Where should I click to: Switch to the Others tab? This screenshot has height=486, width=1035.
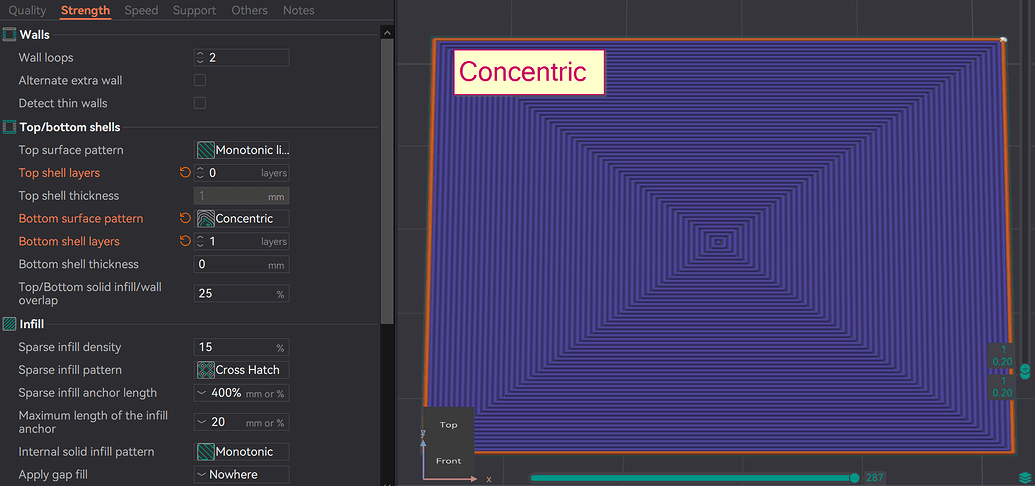tap(250, 11)
